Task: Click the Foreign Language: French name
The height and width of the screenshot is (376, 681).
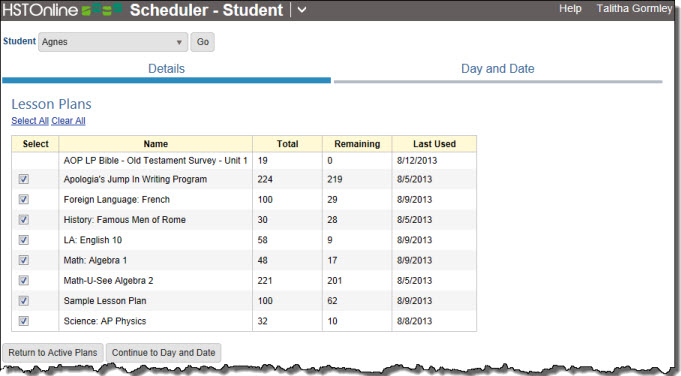Action: [x=116, y=200]
